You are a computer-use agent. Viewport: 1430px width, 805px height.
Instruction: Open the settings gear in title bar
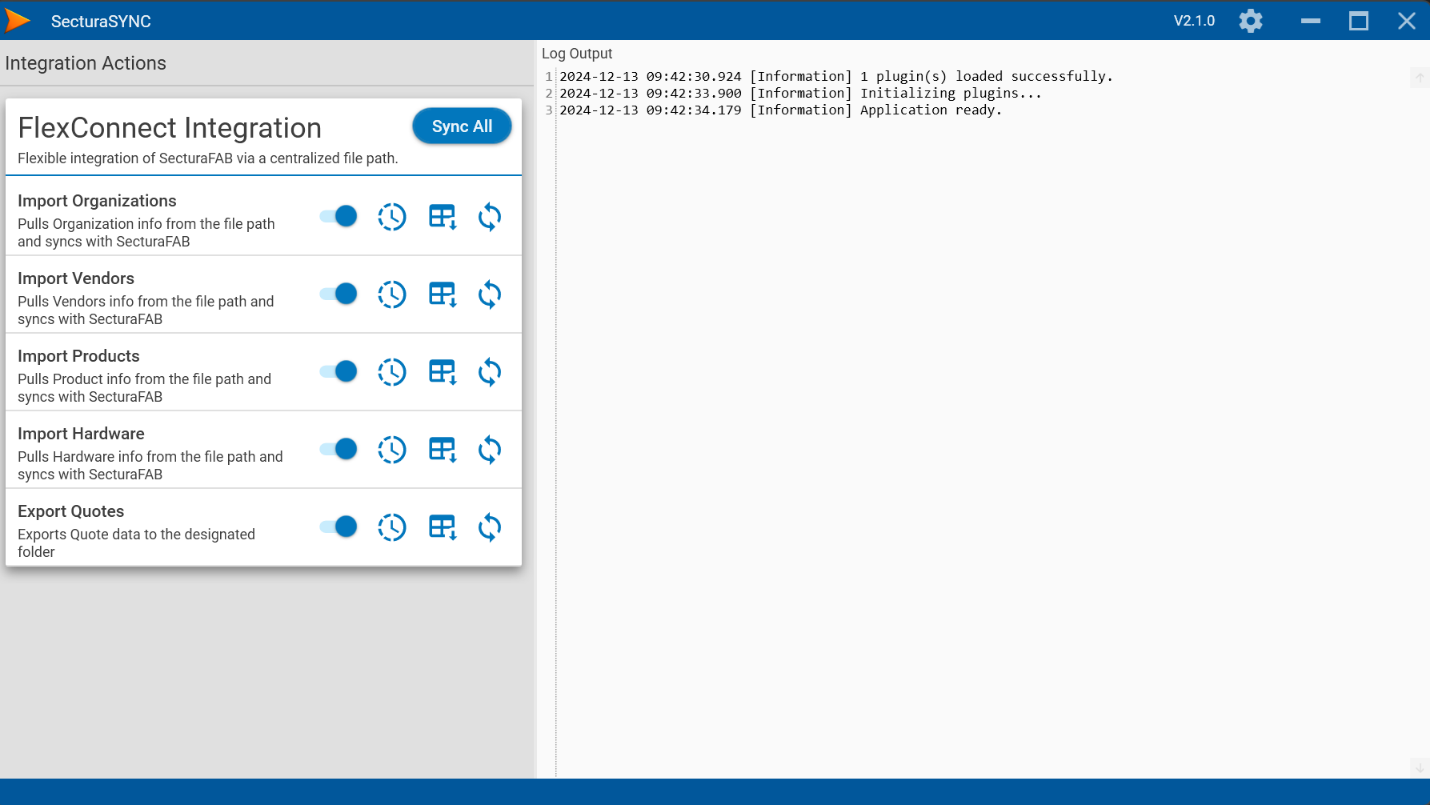click(x=1250, y=21)
